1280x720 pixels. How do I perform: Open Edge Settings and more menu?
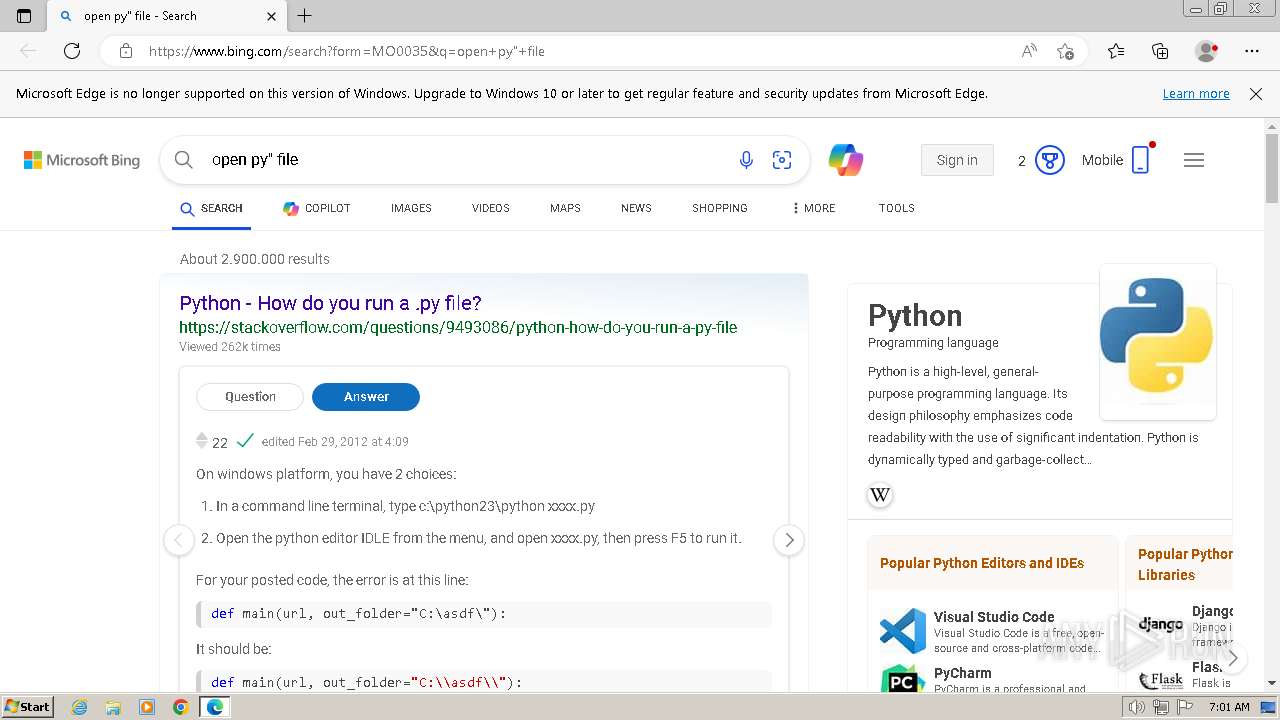(1251, 51)
